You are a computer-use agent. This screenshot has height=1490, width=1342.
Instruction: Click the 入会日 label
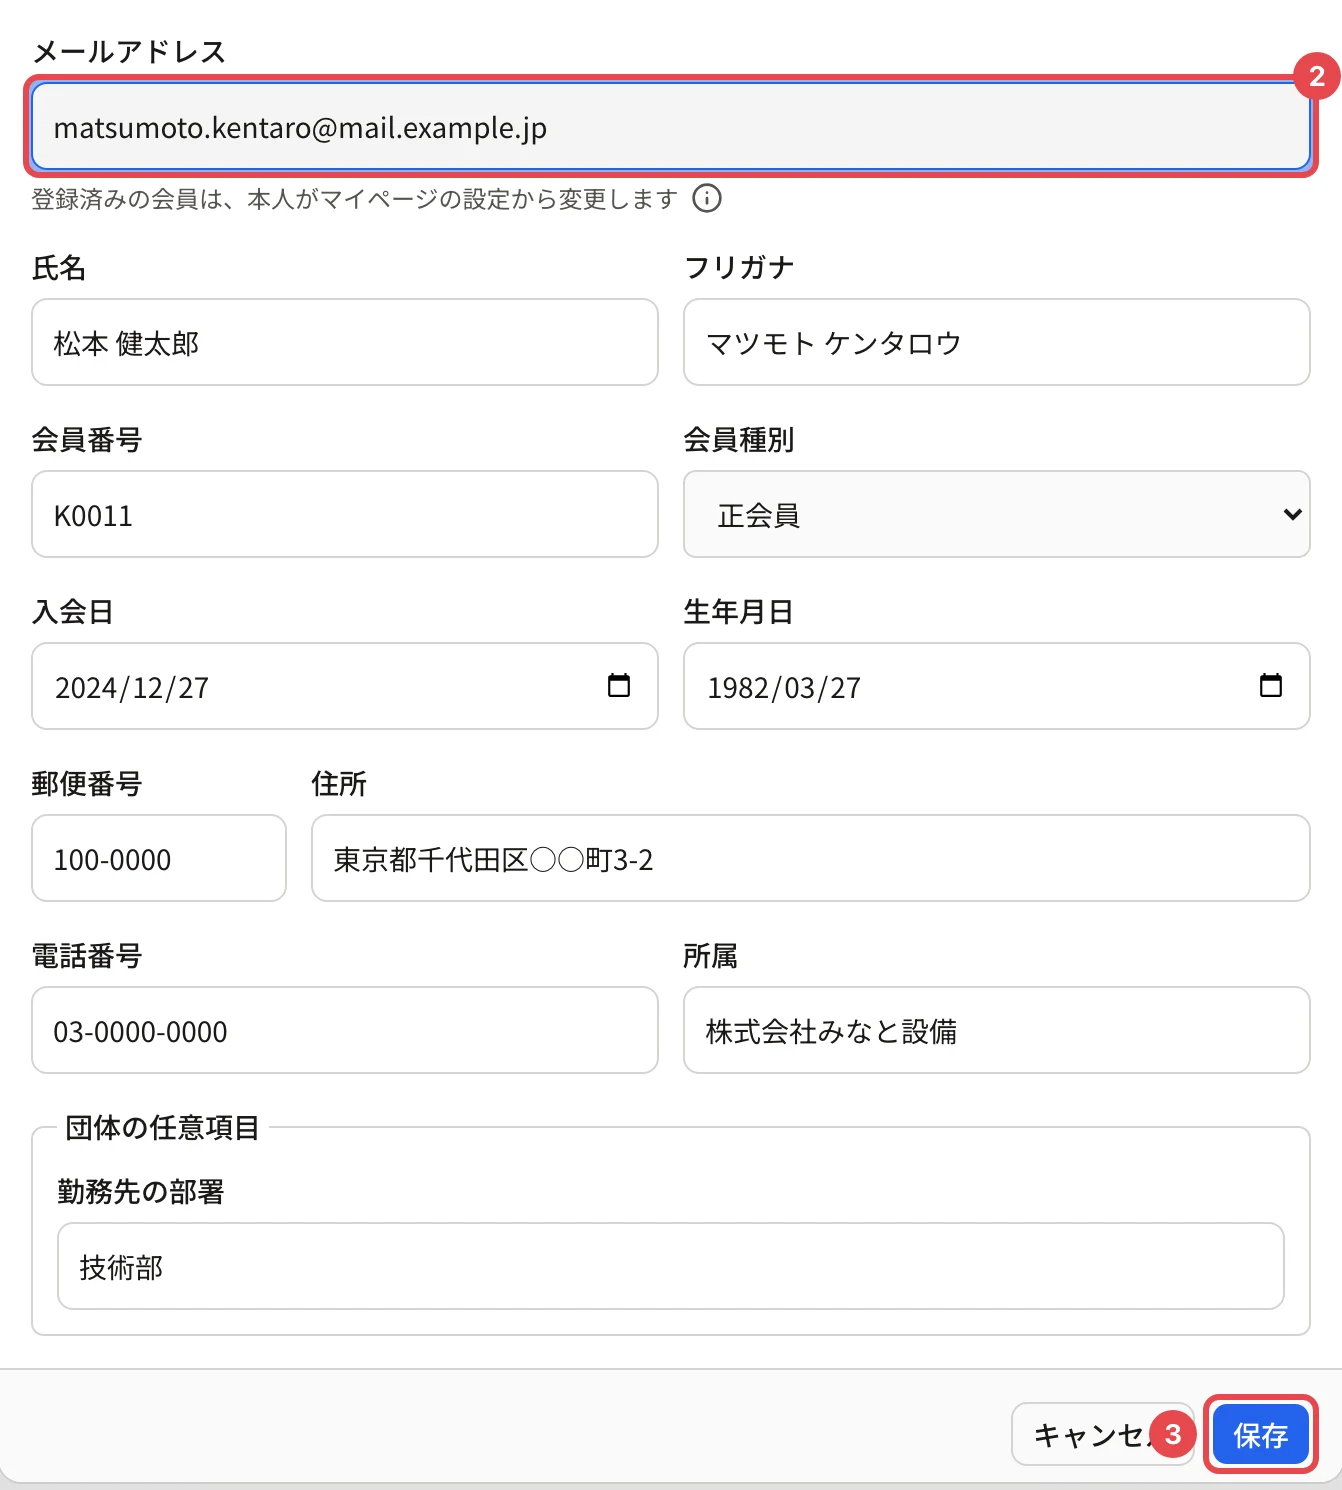[x=73, y=612]
